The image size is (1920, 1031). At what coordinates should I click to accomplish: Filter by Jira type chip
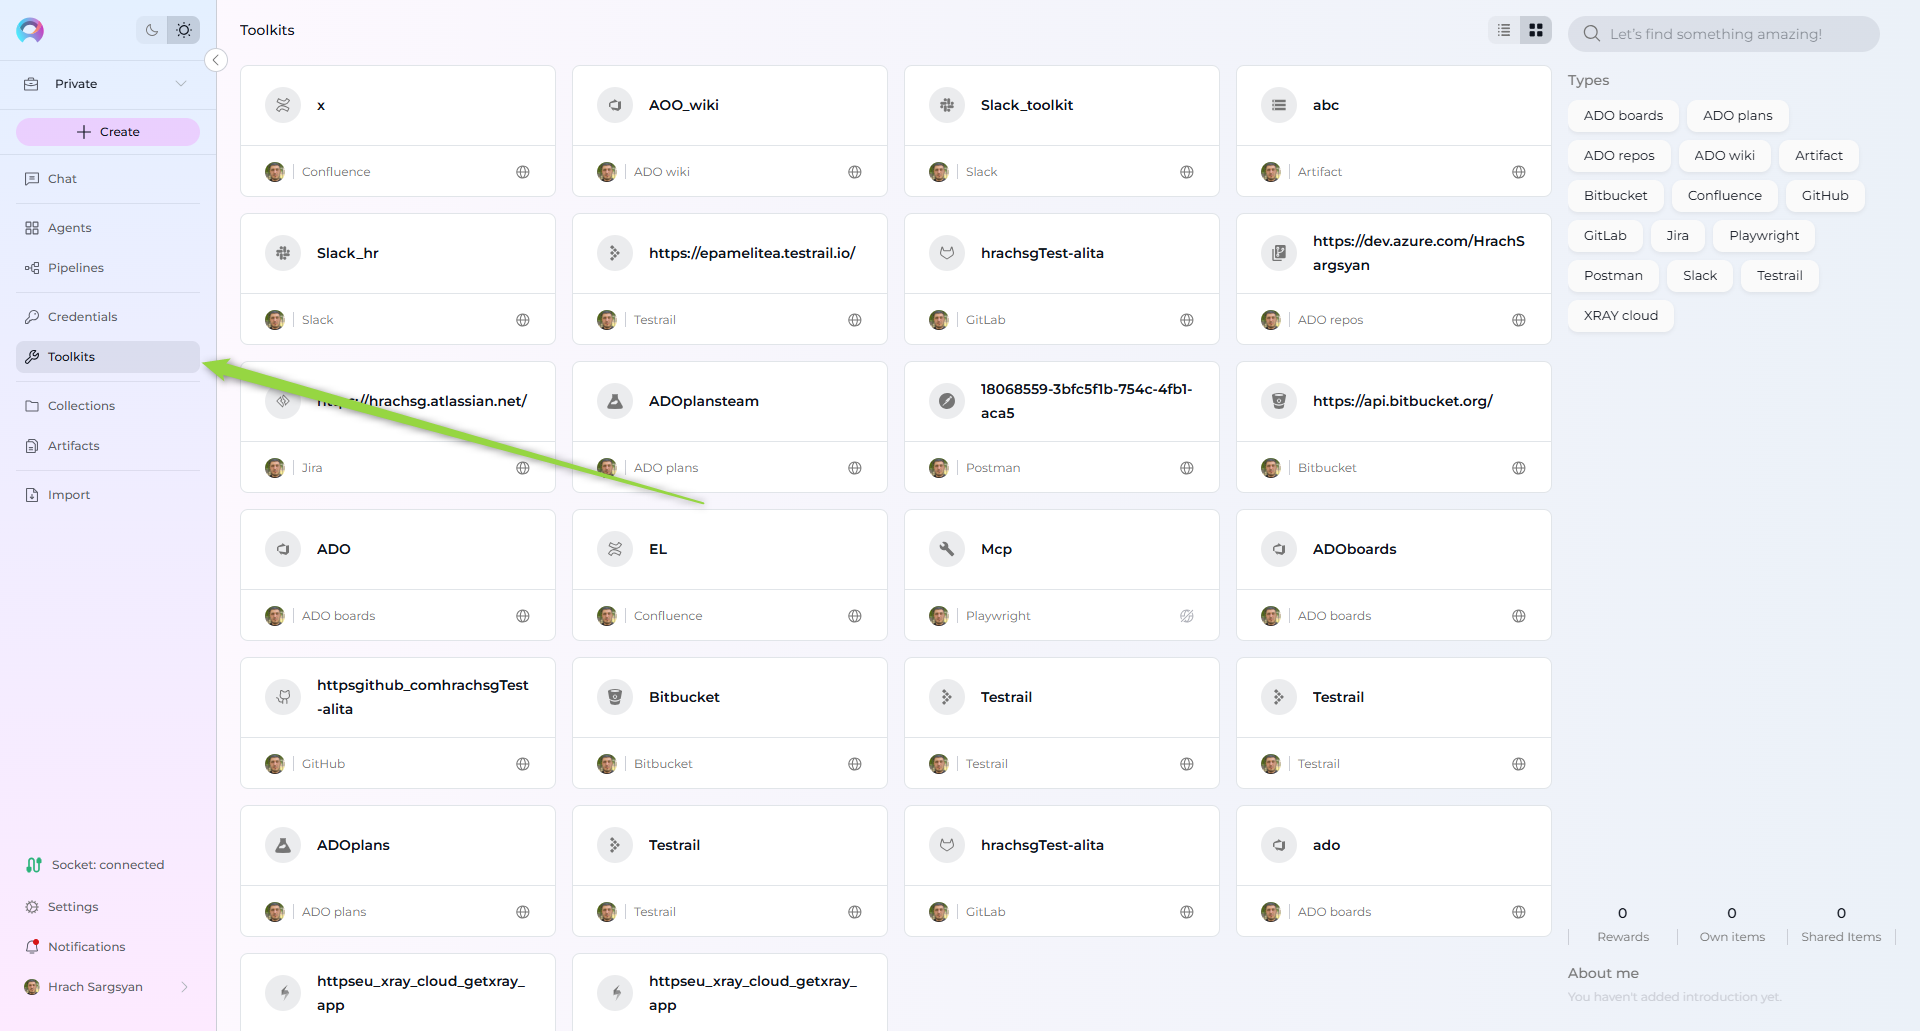[1677, 236]
